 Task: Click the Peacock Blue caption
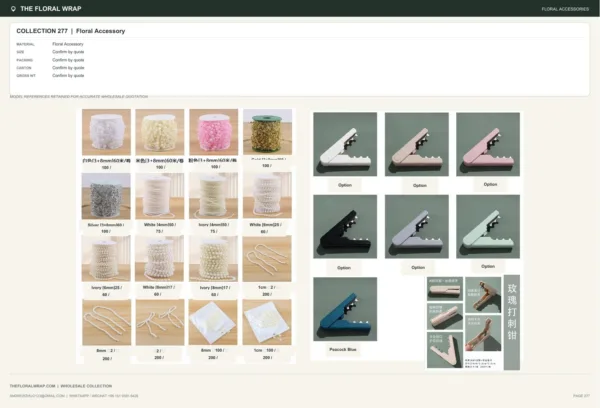(343, 349)
